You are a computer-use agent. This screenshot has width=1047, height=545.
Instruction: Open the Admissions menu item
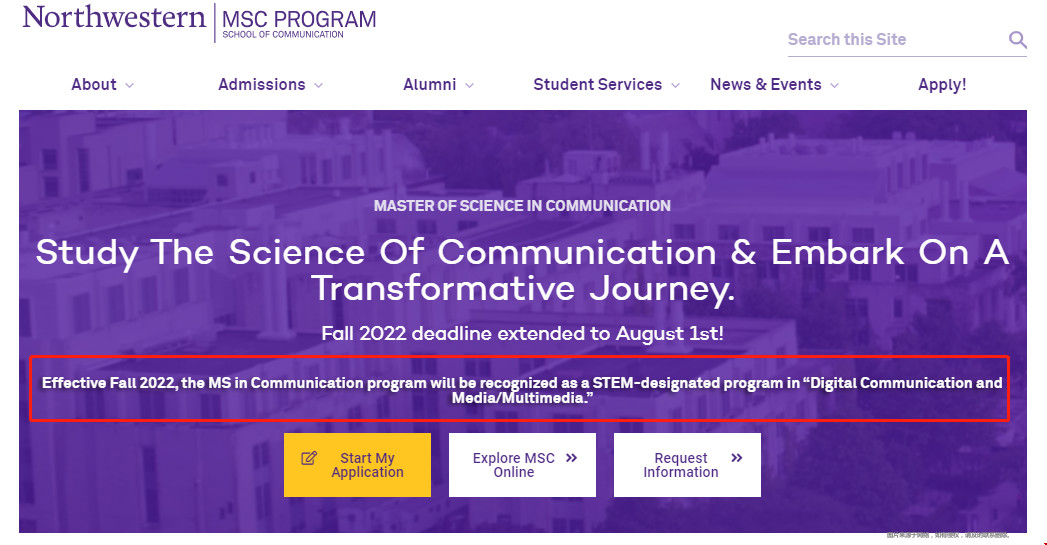(262, 85)
